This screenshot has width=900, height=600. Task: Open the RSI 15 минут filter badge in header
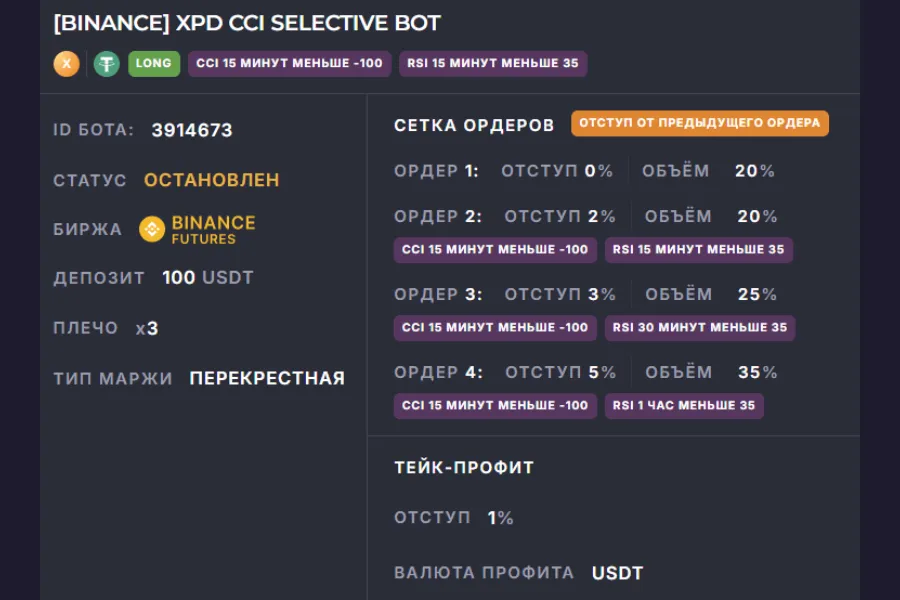(x=492, y=63)
